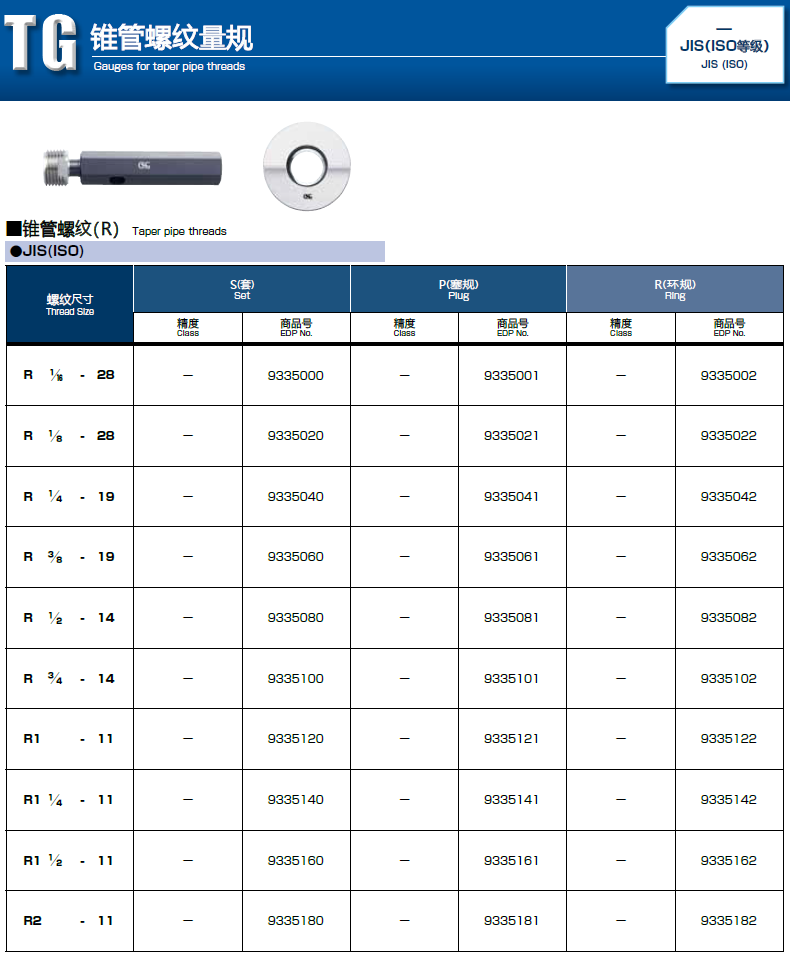The height and width of the screenshot is (960, 790).
Task: Click the ring gauge product image
Action: tap(307, 167)
